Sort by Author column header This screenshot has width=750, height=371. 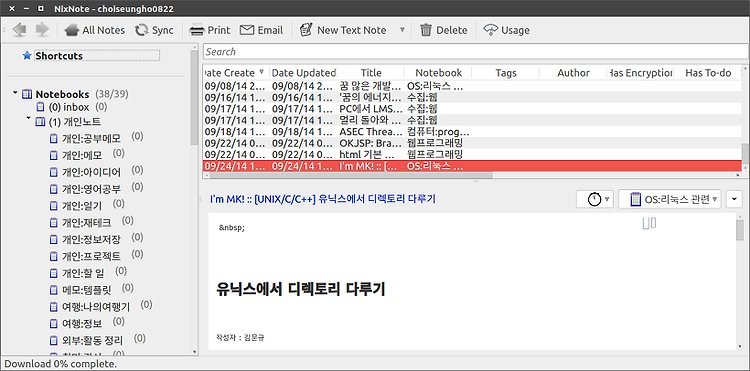click(573, 73)
